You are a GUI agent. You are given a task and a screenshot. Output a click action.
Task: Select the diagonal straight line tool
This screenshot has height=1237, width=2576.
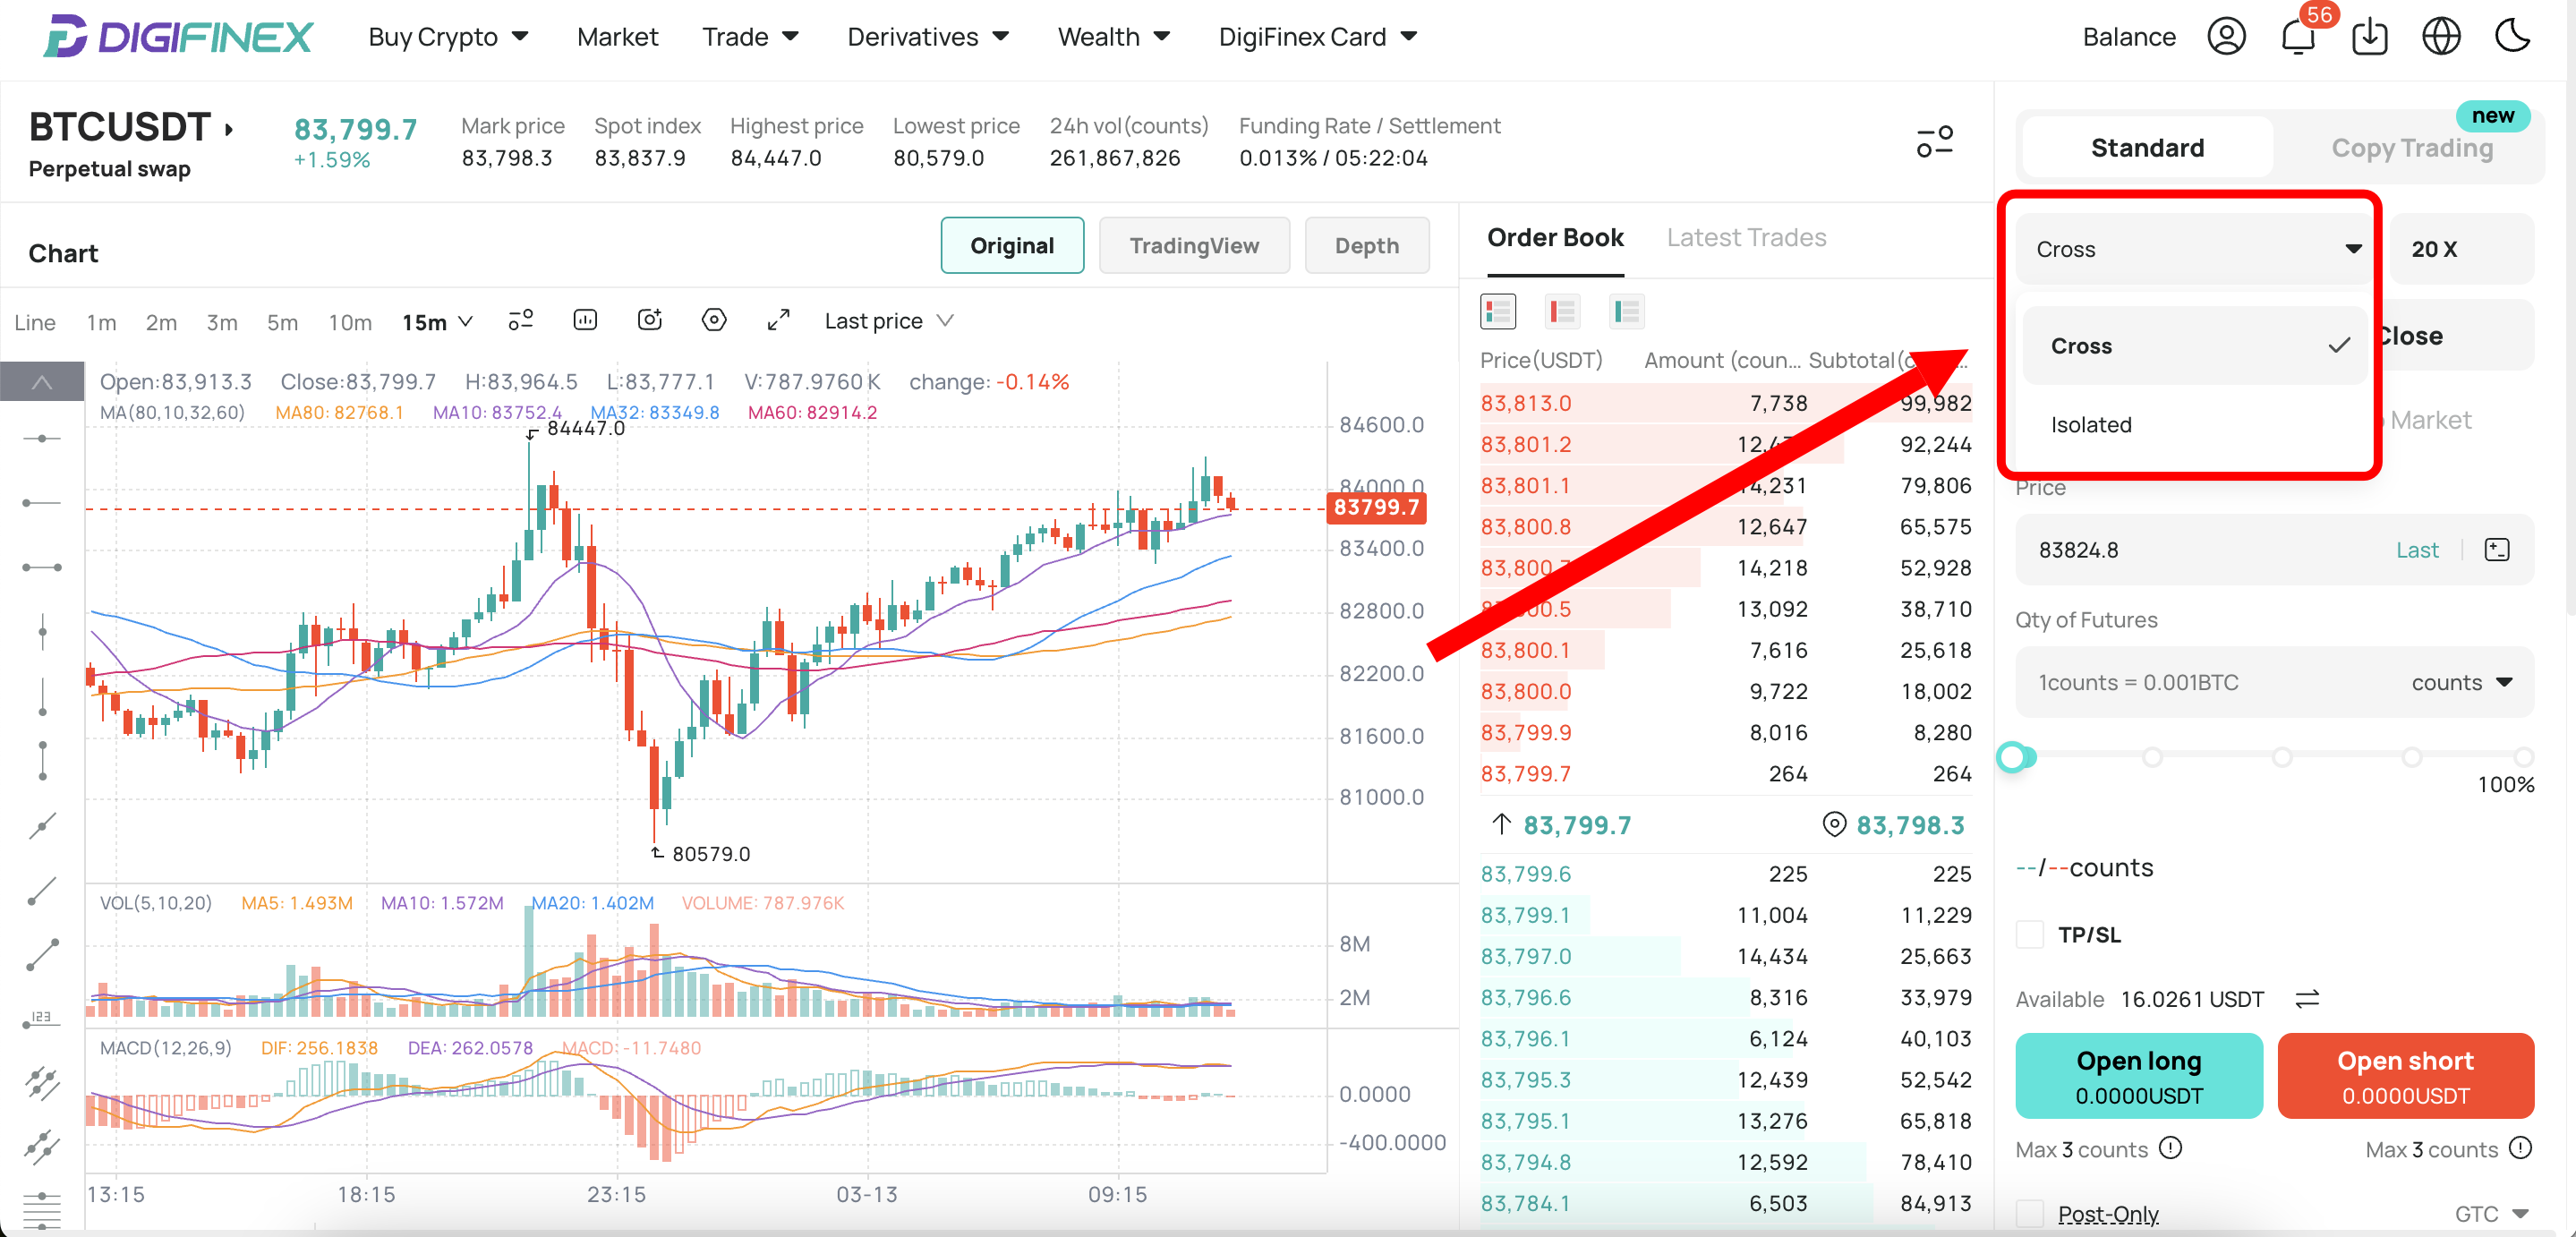pos(42,826)
